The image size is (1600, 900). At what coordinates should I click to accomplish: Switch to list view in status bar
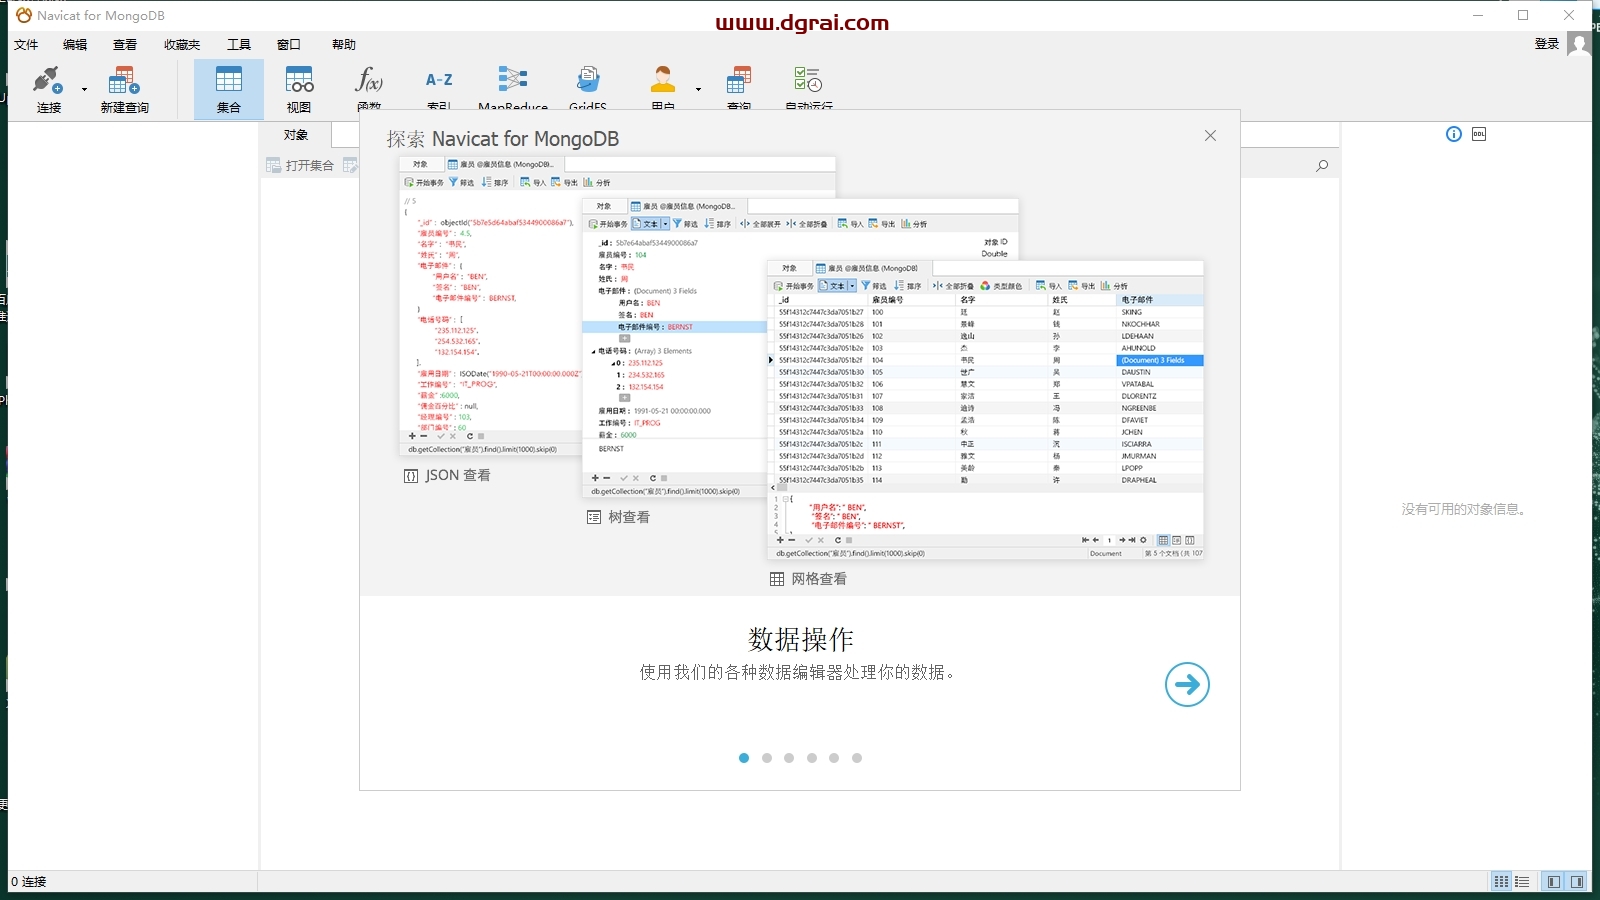click(1522, 882)
